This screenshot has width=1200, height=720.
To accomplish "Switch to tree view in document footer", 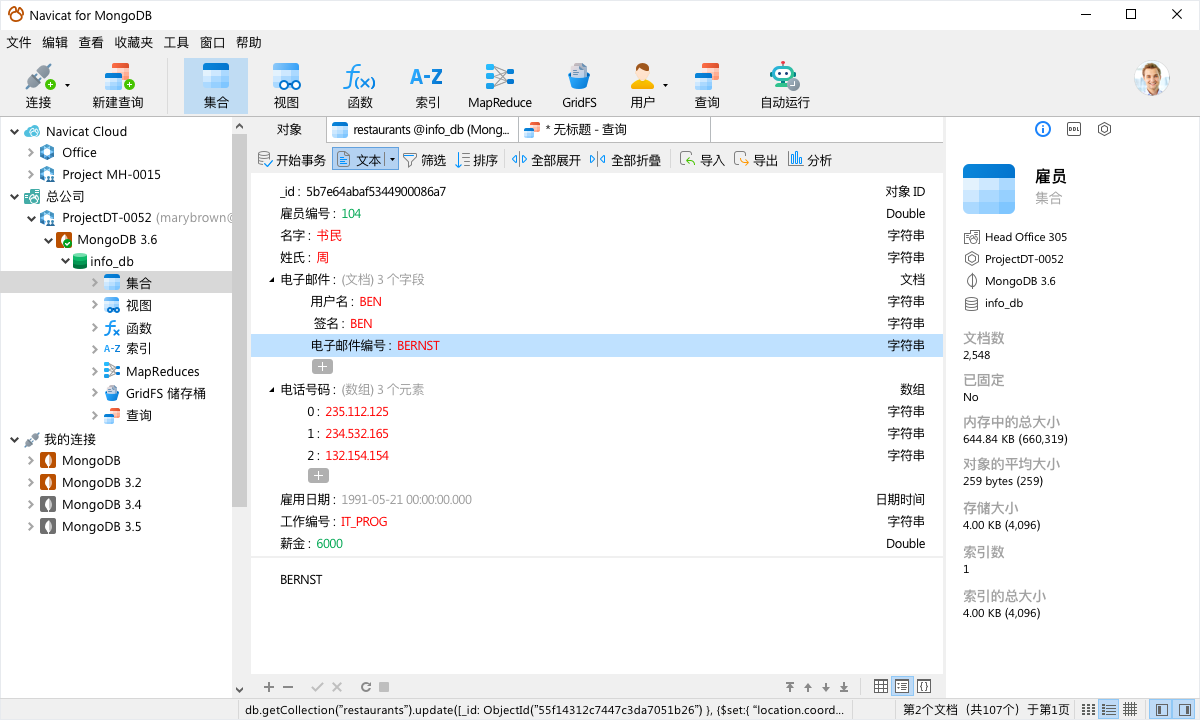I will click(902, 686).
